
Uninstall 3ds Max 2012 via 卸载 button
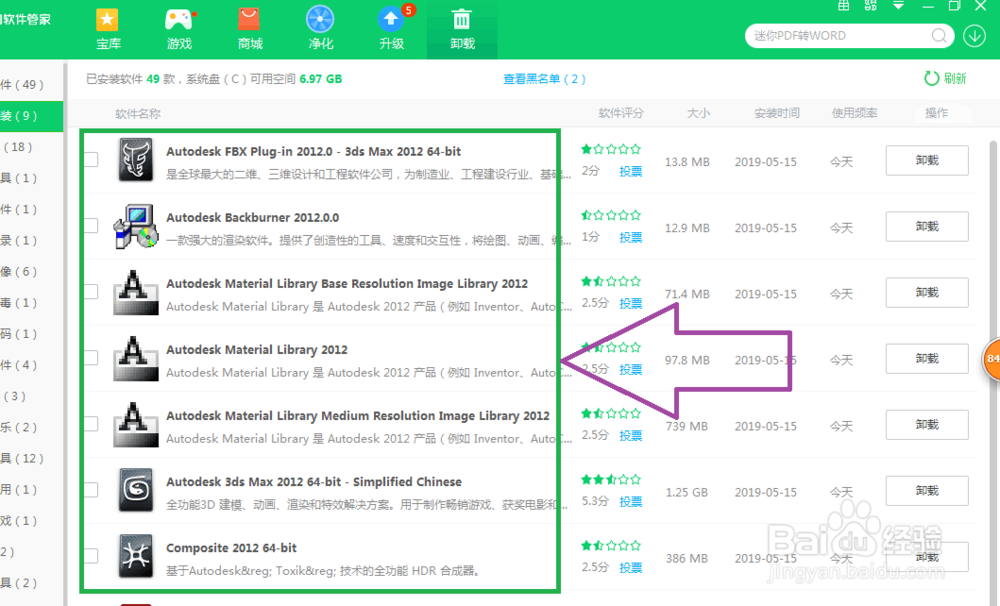coord(927,491)
